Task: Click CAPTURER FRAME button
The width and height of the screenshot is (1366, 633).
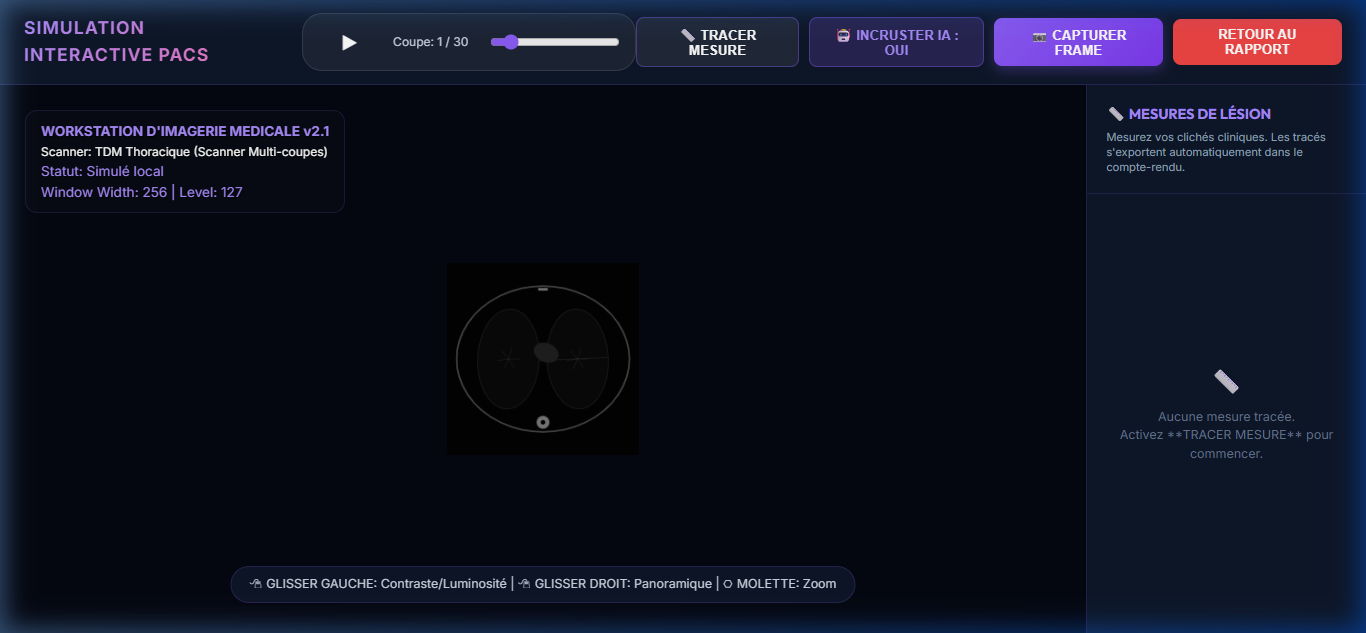Action: (x=1078, y=42)
